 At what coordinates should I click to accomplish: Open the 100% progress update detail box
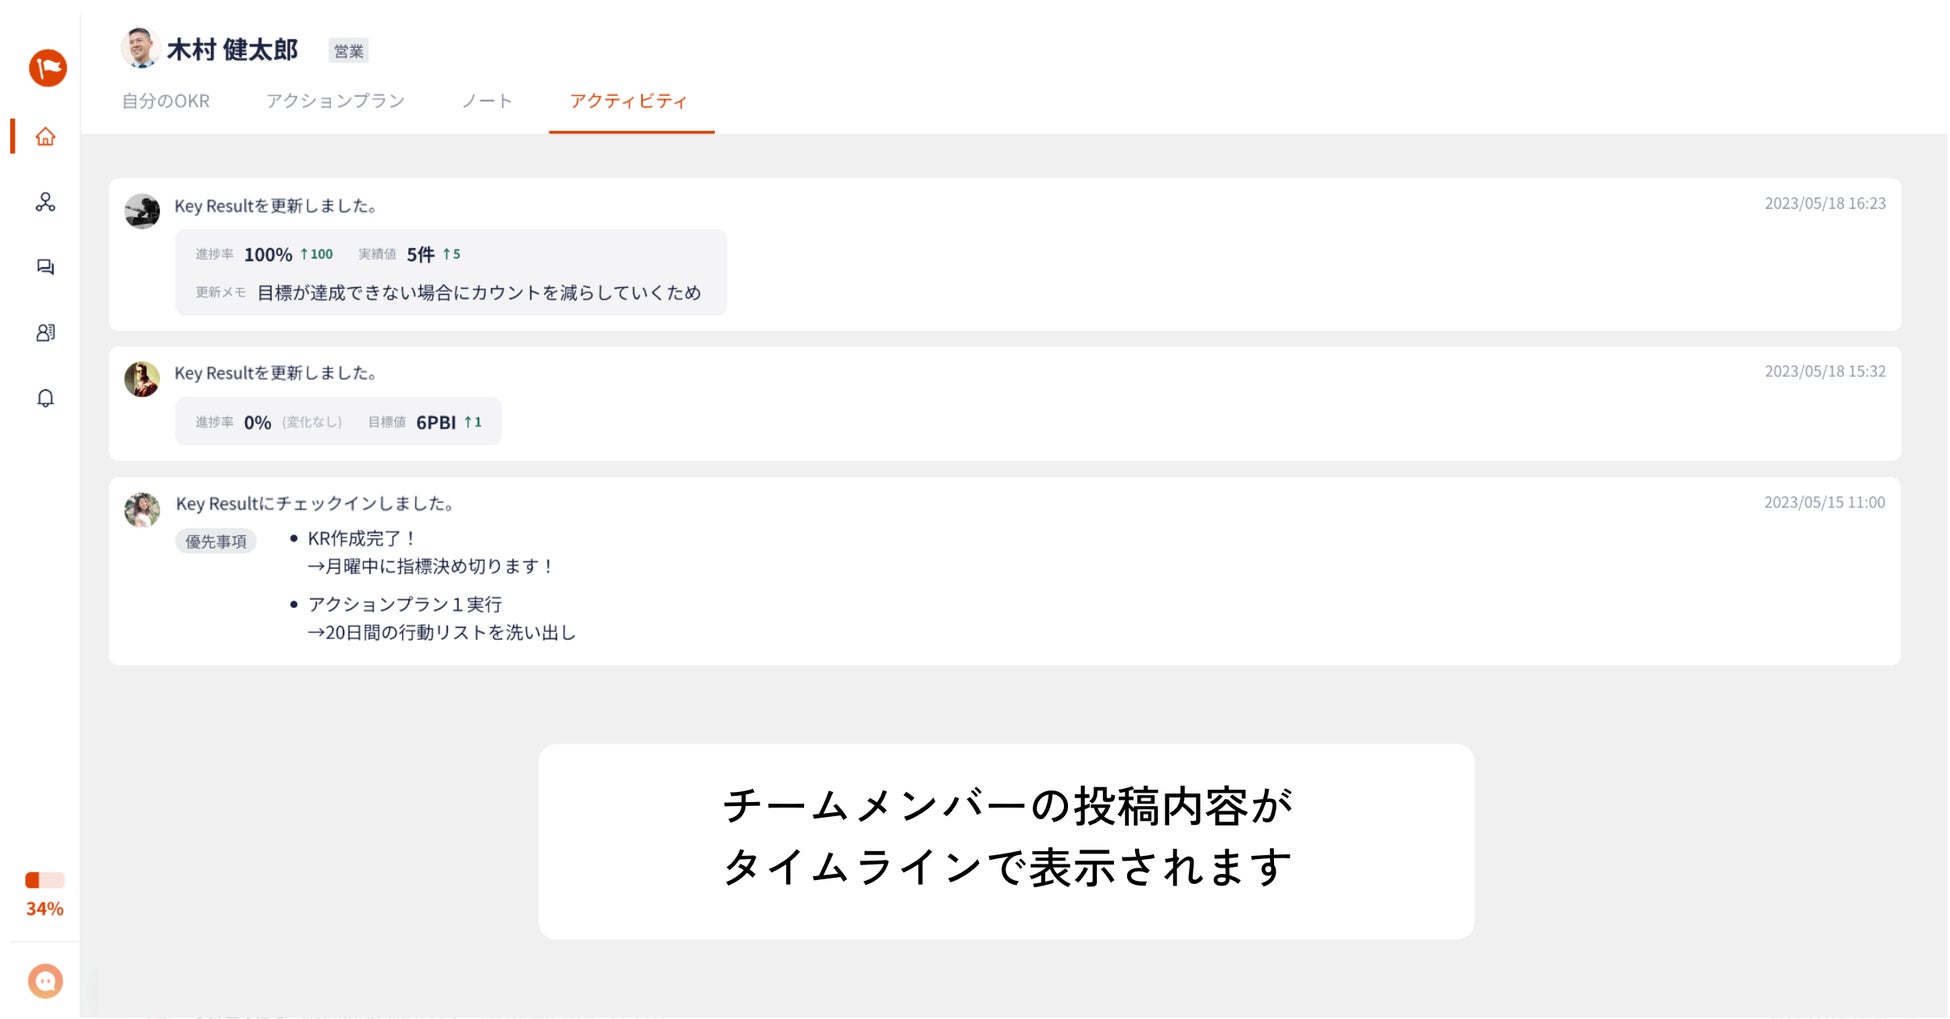click(x=450, y=272)
